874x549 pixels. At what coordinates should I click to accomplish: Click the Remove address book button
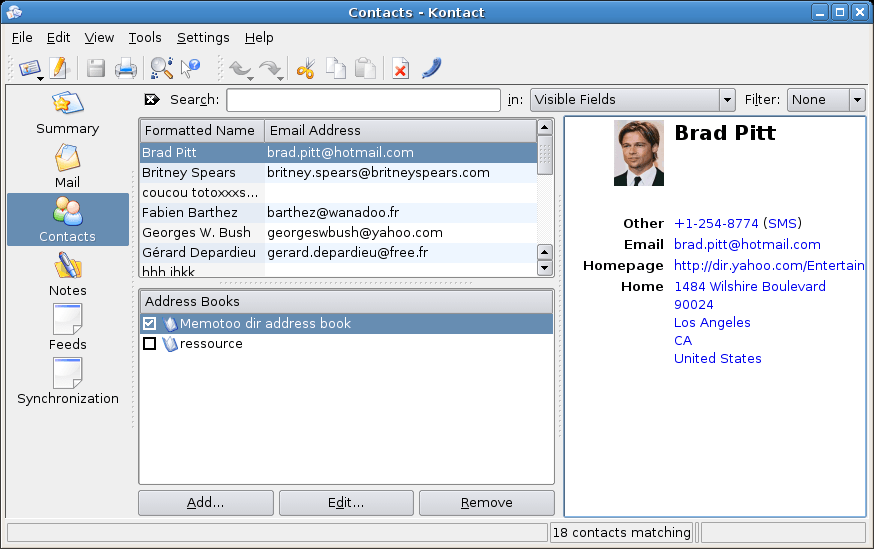pos(487,503)
